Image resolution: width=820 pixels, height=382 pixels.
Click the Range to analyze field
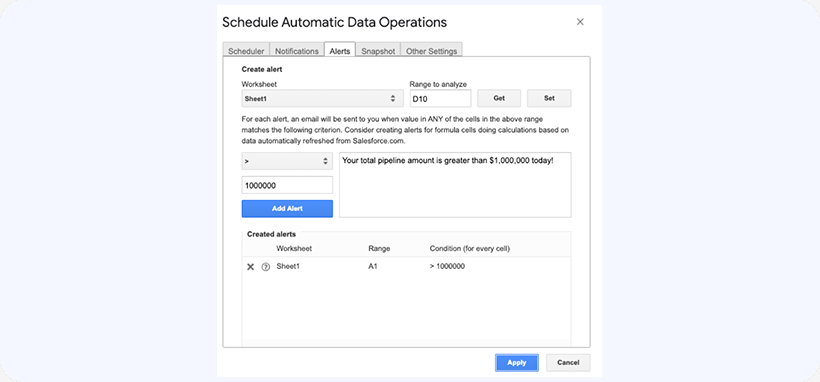440,98
